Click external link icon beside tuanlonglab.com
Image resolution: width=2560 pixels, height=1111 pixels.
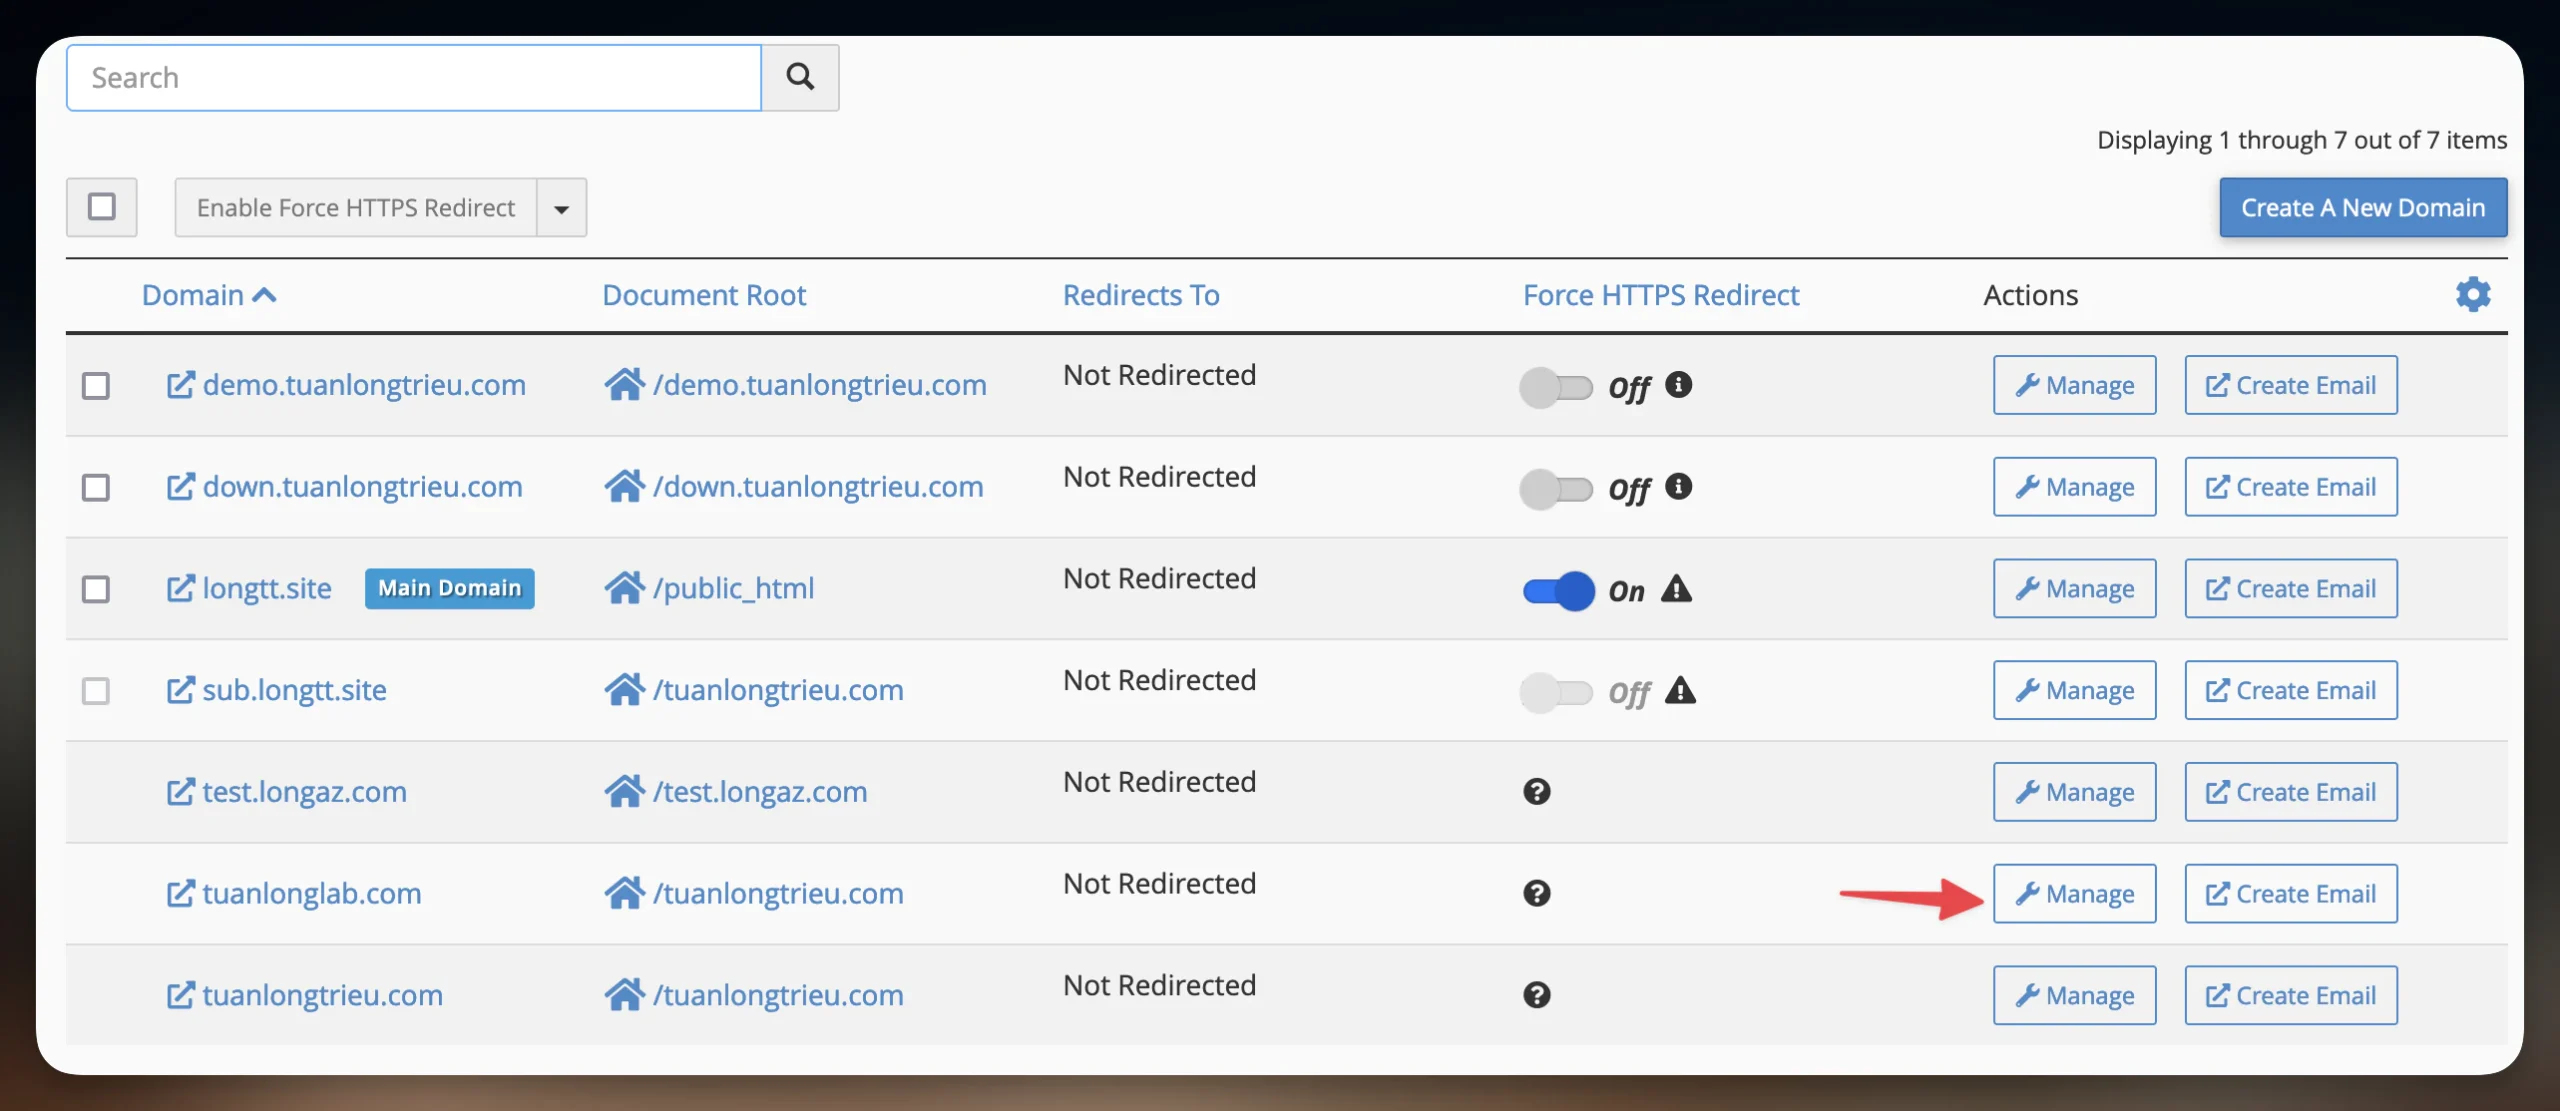(180, 893)
